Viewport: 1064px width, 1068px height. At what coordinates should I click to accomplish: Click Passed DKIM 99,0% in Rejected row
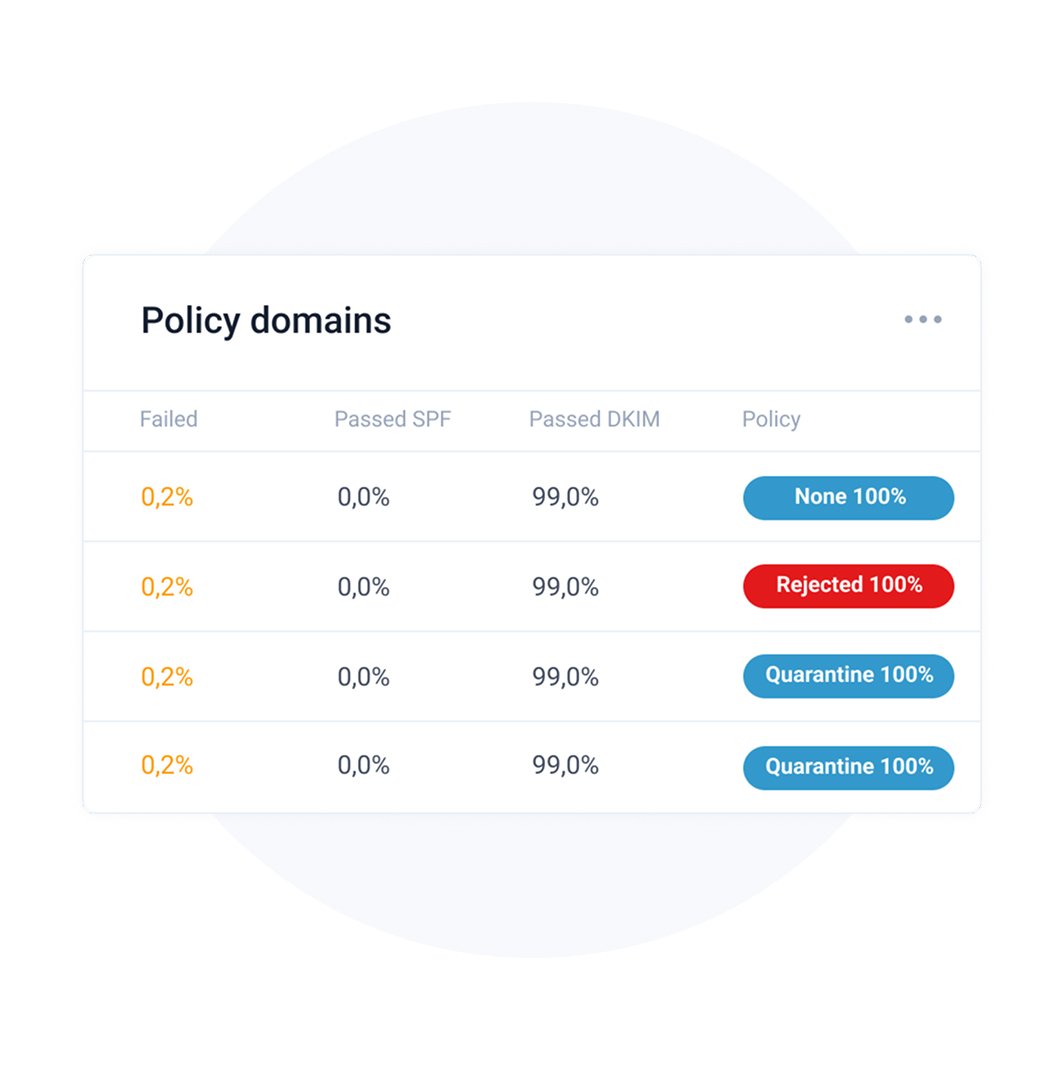coord(565,587)
